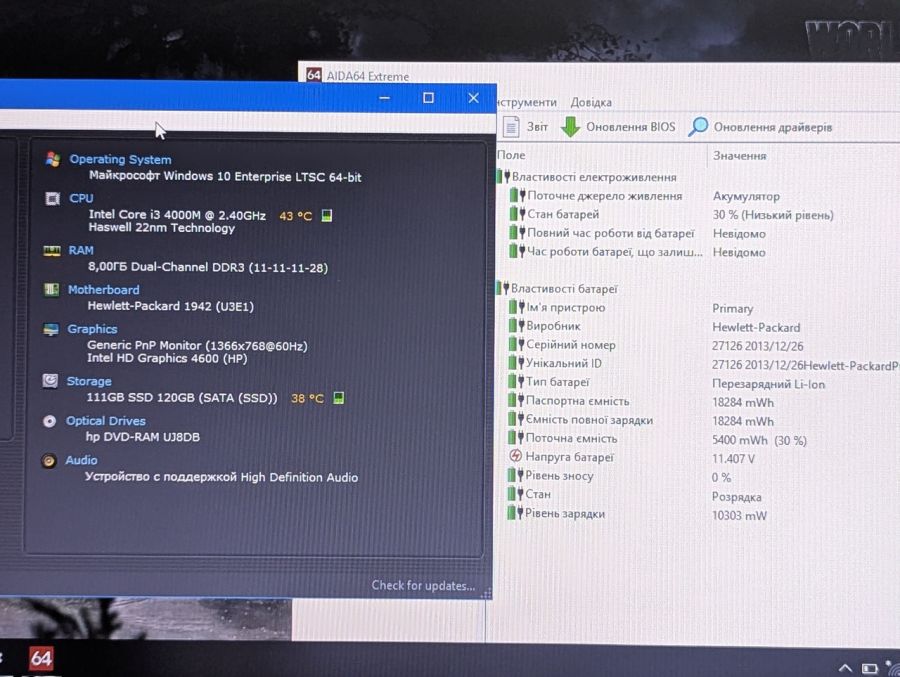Click the Акумулятор value

[746, 196]
